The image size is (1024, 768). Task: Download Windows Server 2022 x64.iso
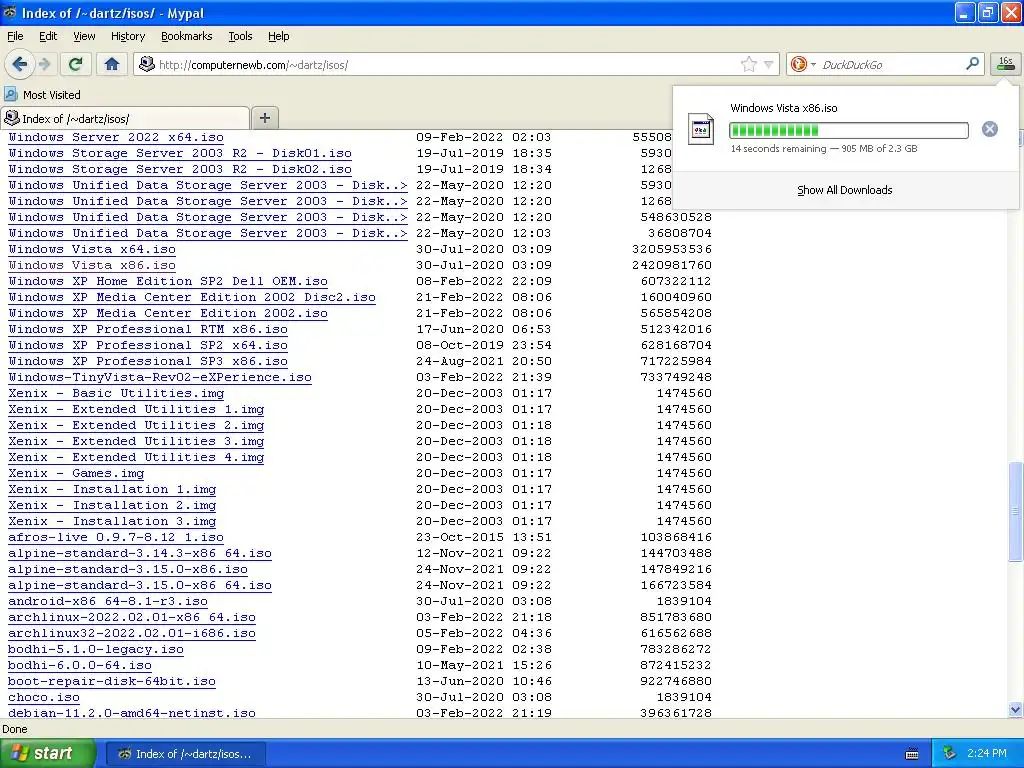(116, 137)
